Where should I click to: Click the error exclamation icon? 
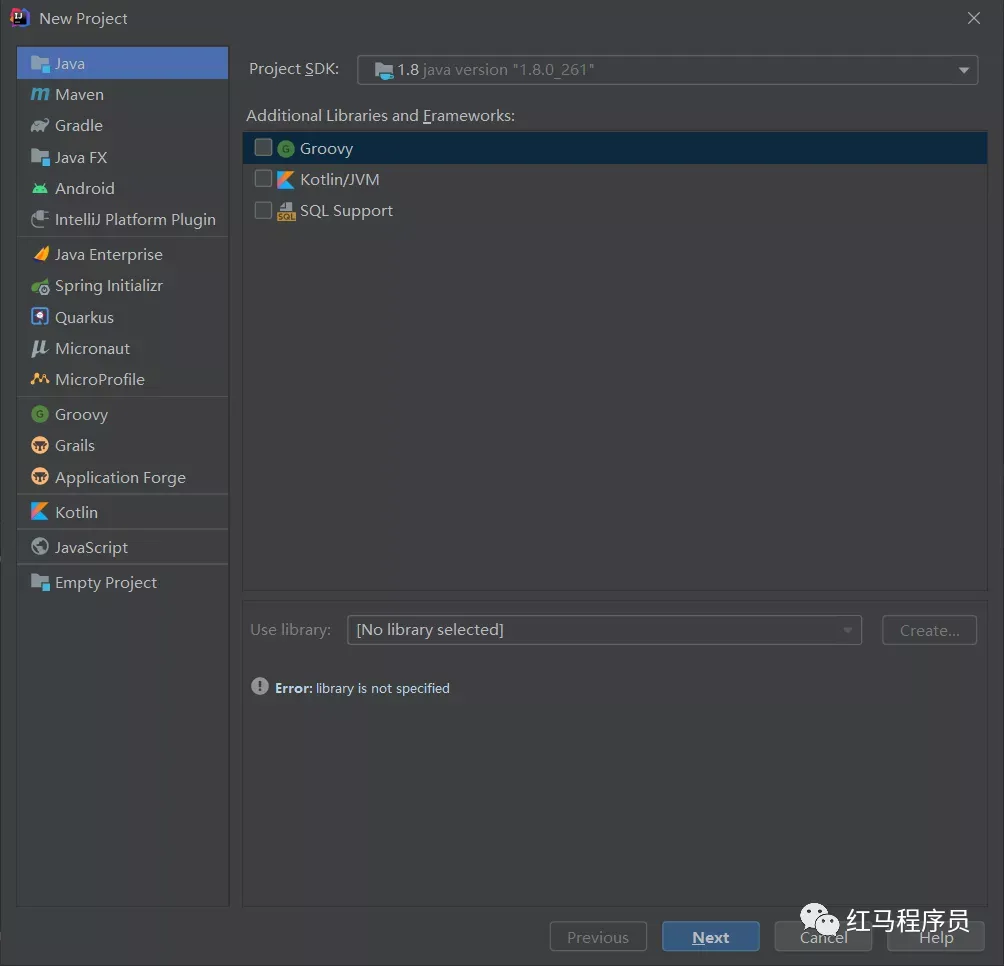pyautogui.click(x=259, y=686)
